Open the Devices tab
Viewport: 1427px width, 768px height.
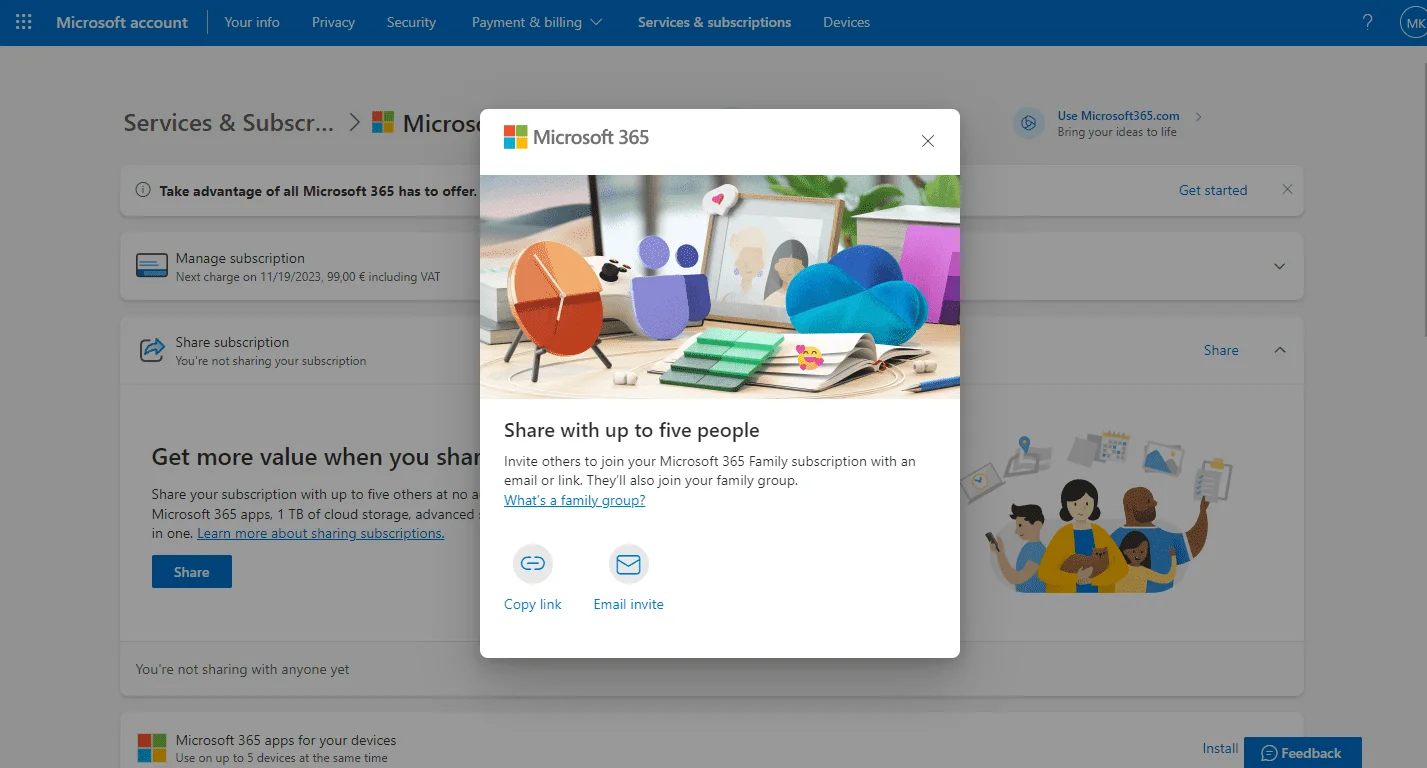(846, 22)
